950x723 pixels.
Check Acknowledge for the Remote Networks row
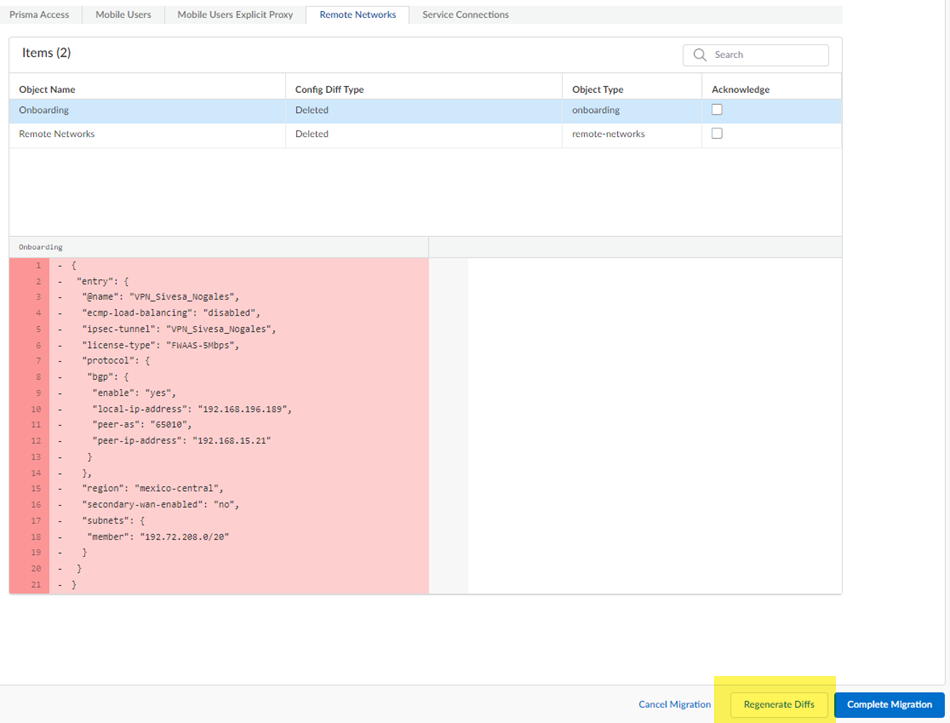point(717,134)
